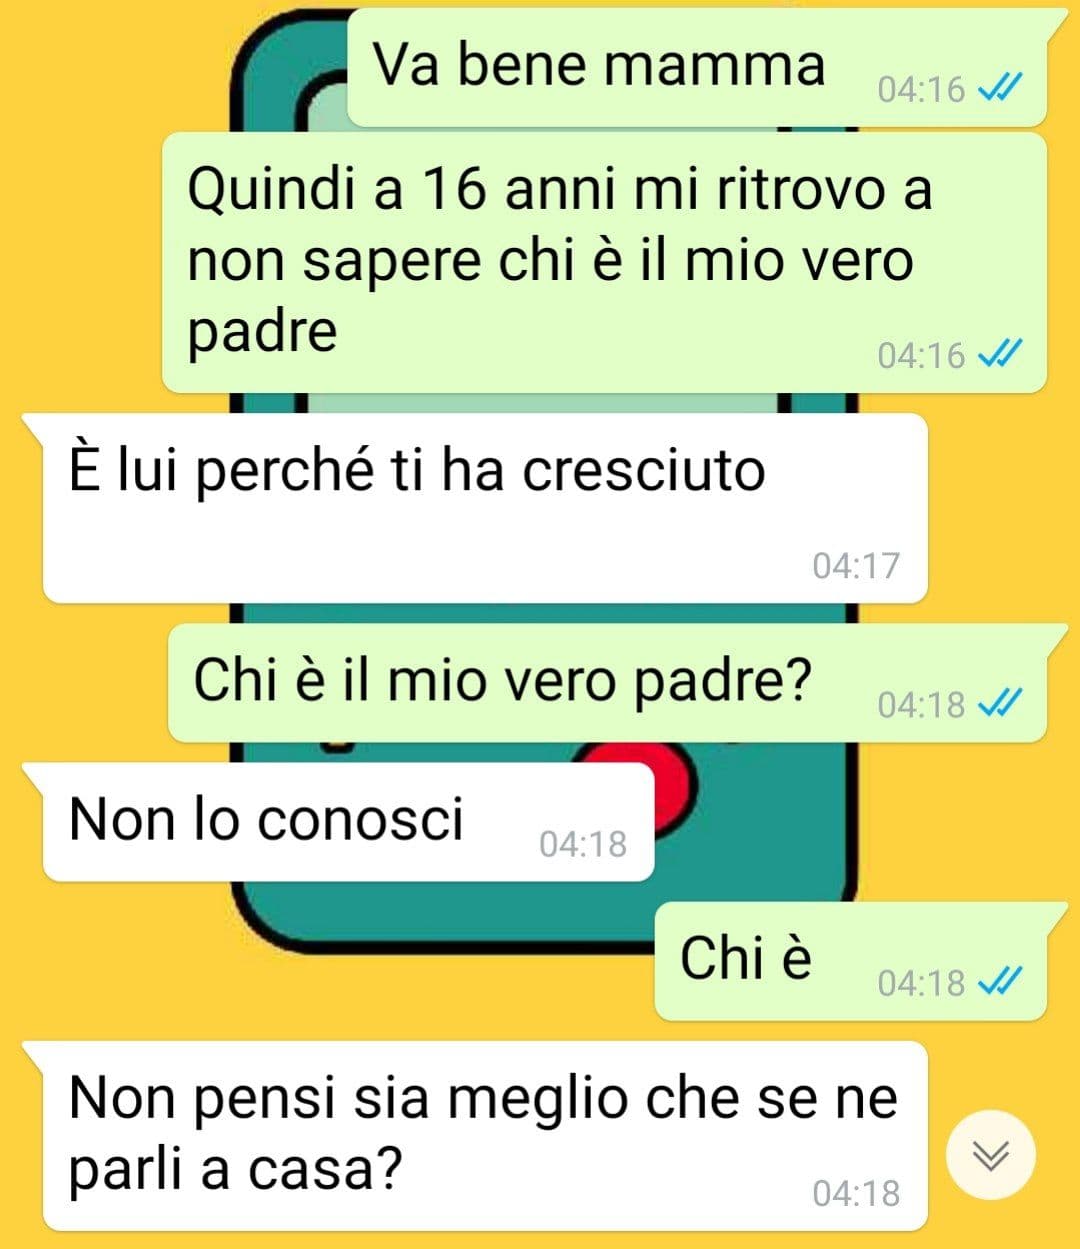Click read ticks on 'Va bene mamma'
Viewport: 1080px width, 1249px height.
pos(998,90)
